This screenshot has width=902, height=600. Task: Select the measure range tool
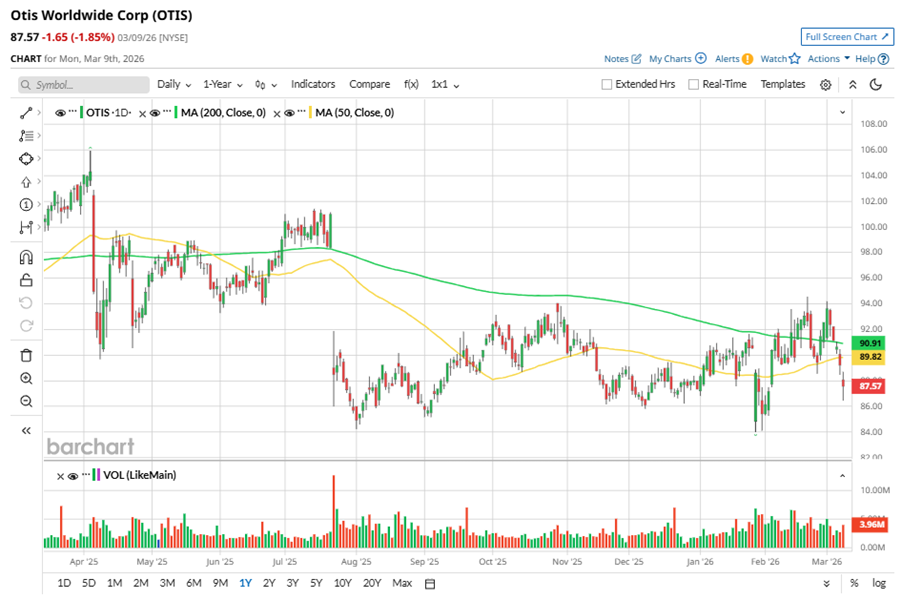[x=26, y=228]
